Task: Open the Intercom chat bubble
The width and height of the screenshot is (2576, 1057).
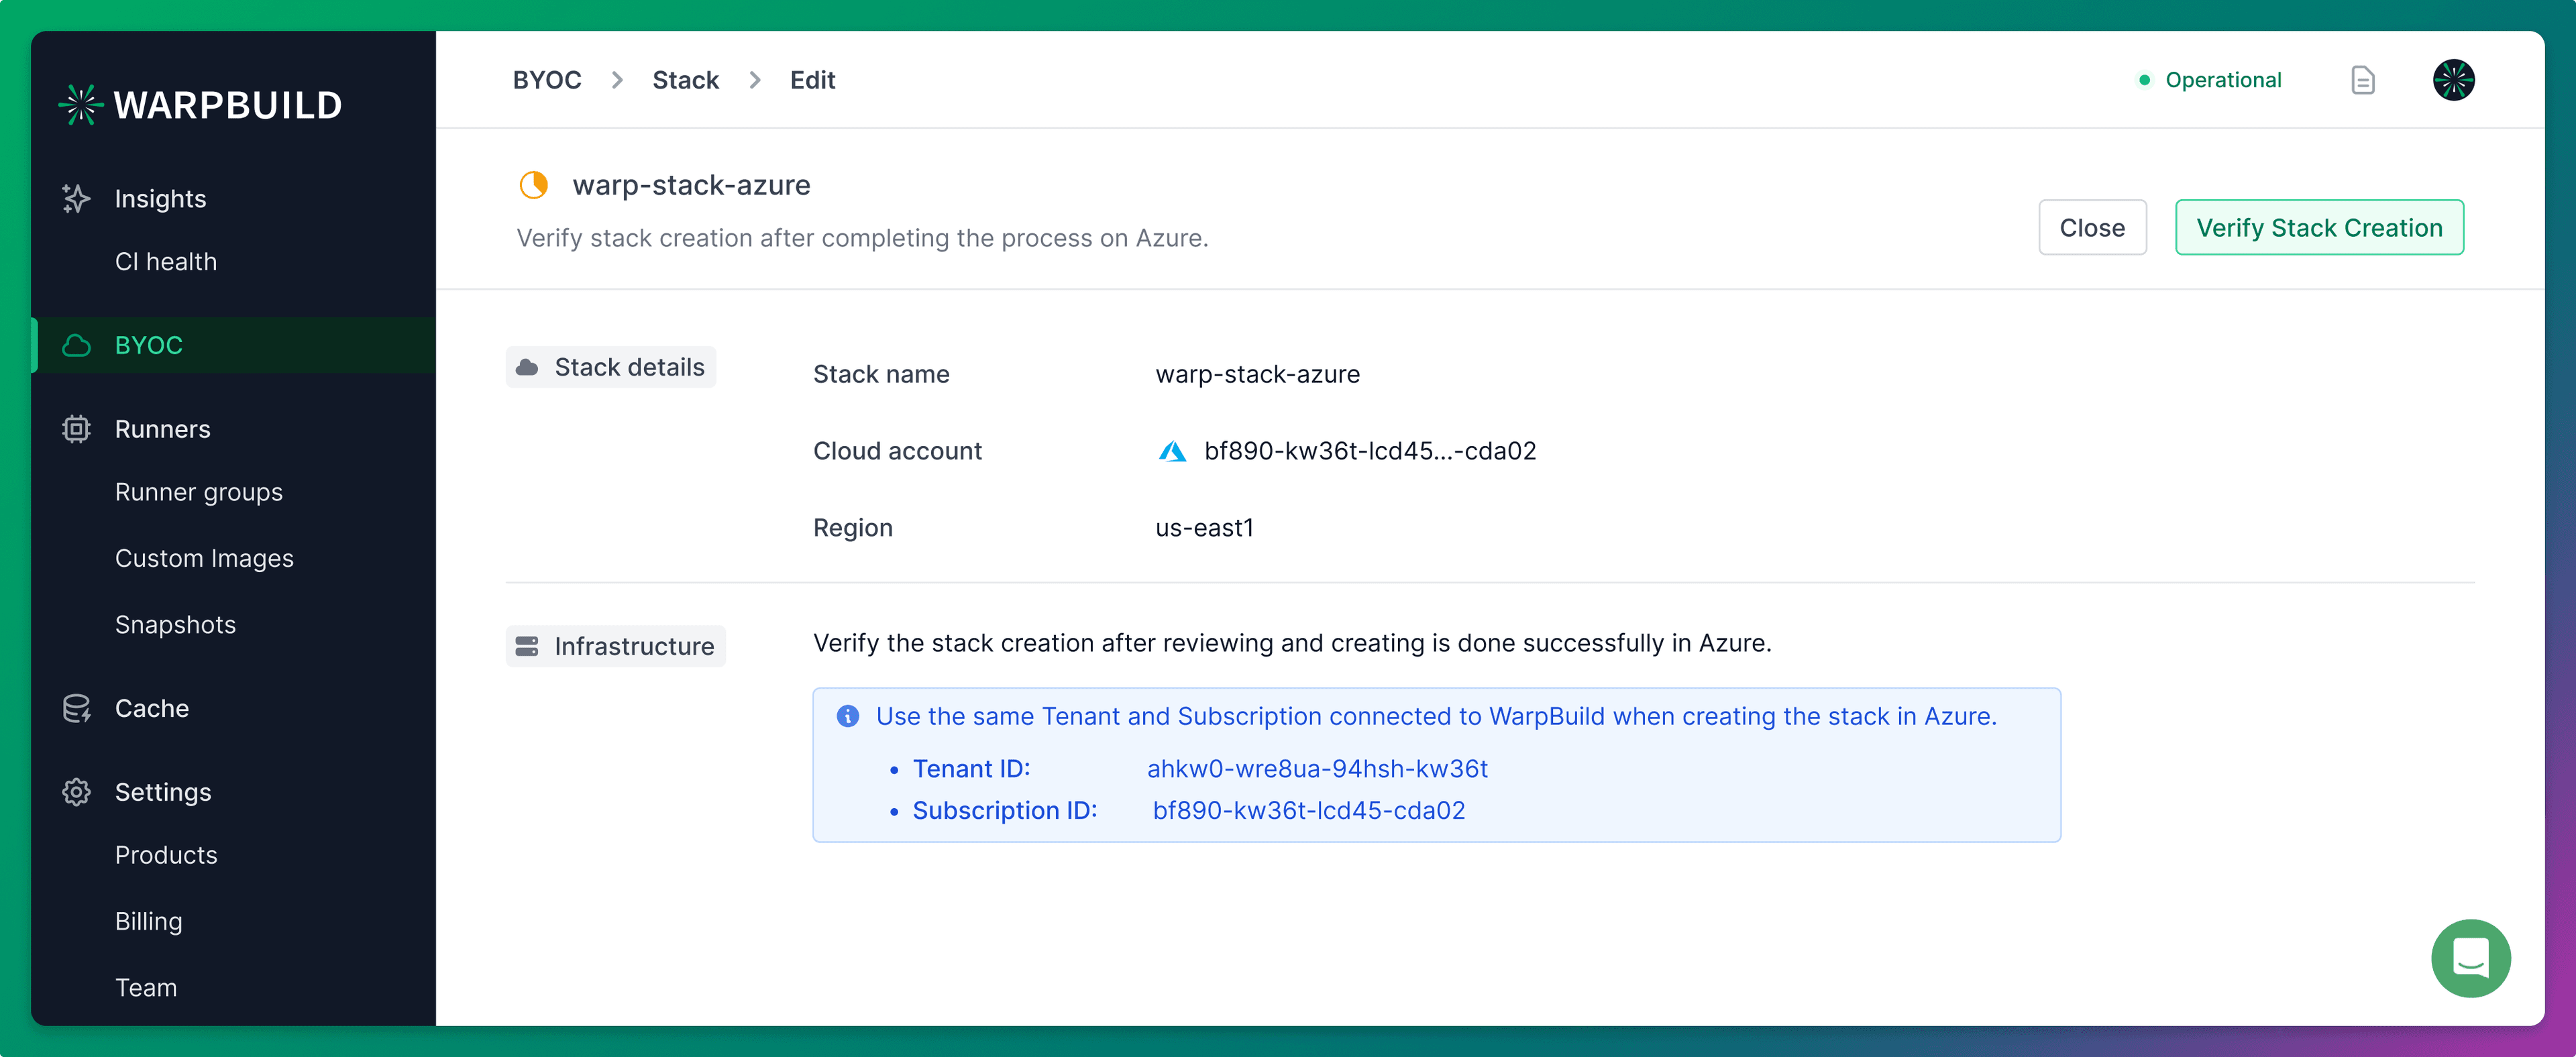Action: (x=2471, y=958)
